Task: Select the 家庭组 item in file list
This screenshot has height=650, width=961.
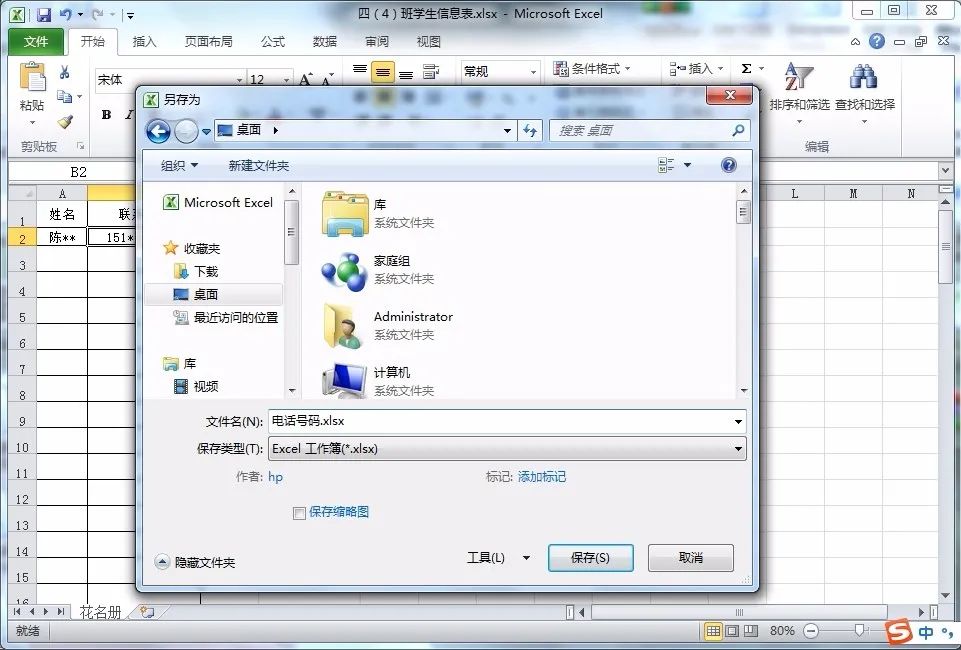Action: coord(379,270)
